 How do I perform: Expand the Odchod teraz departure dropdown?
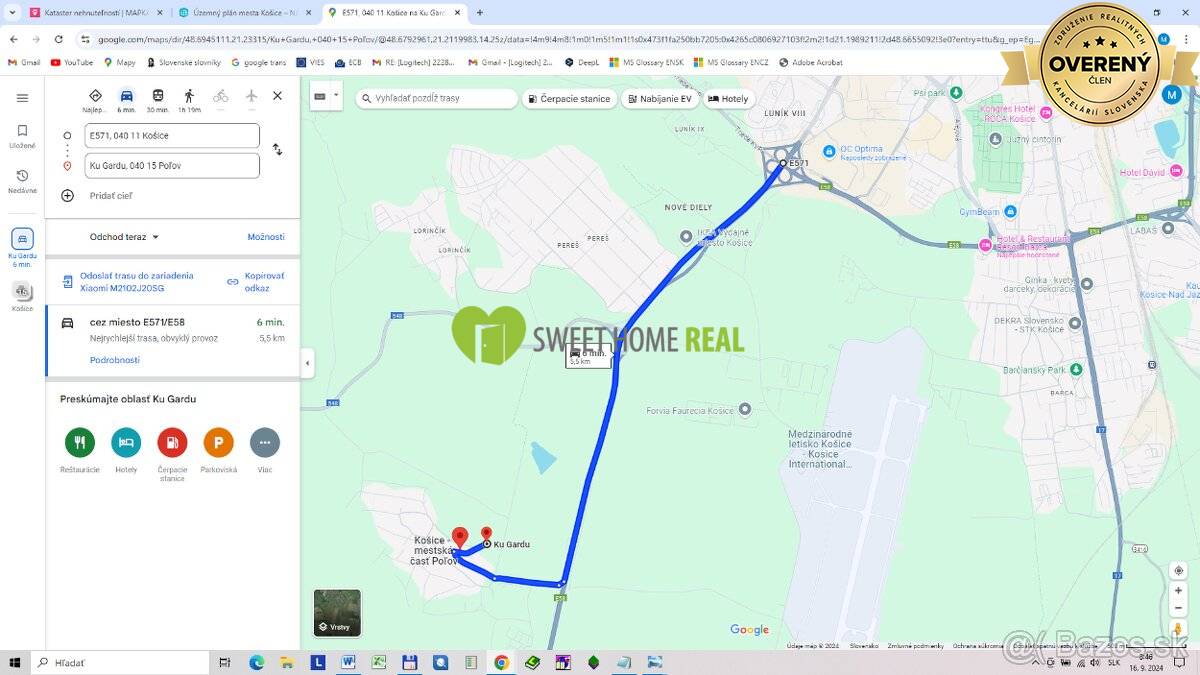pyautogui.click(x=124, y=237)
